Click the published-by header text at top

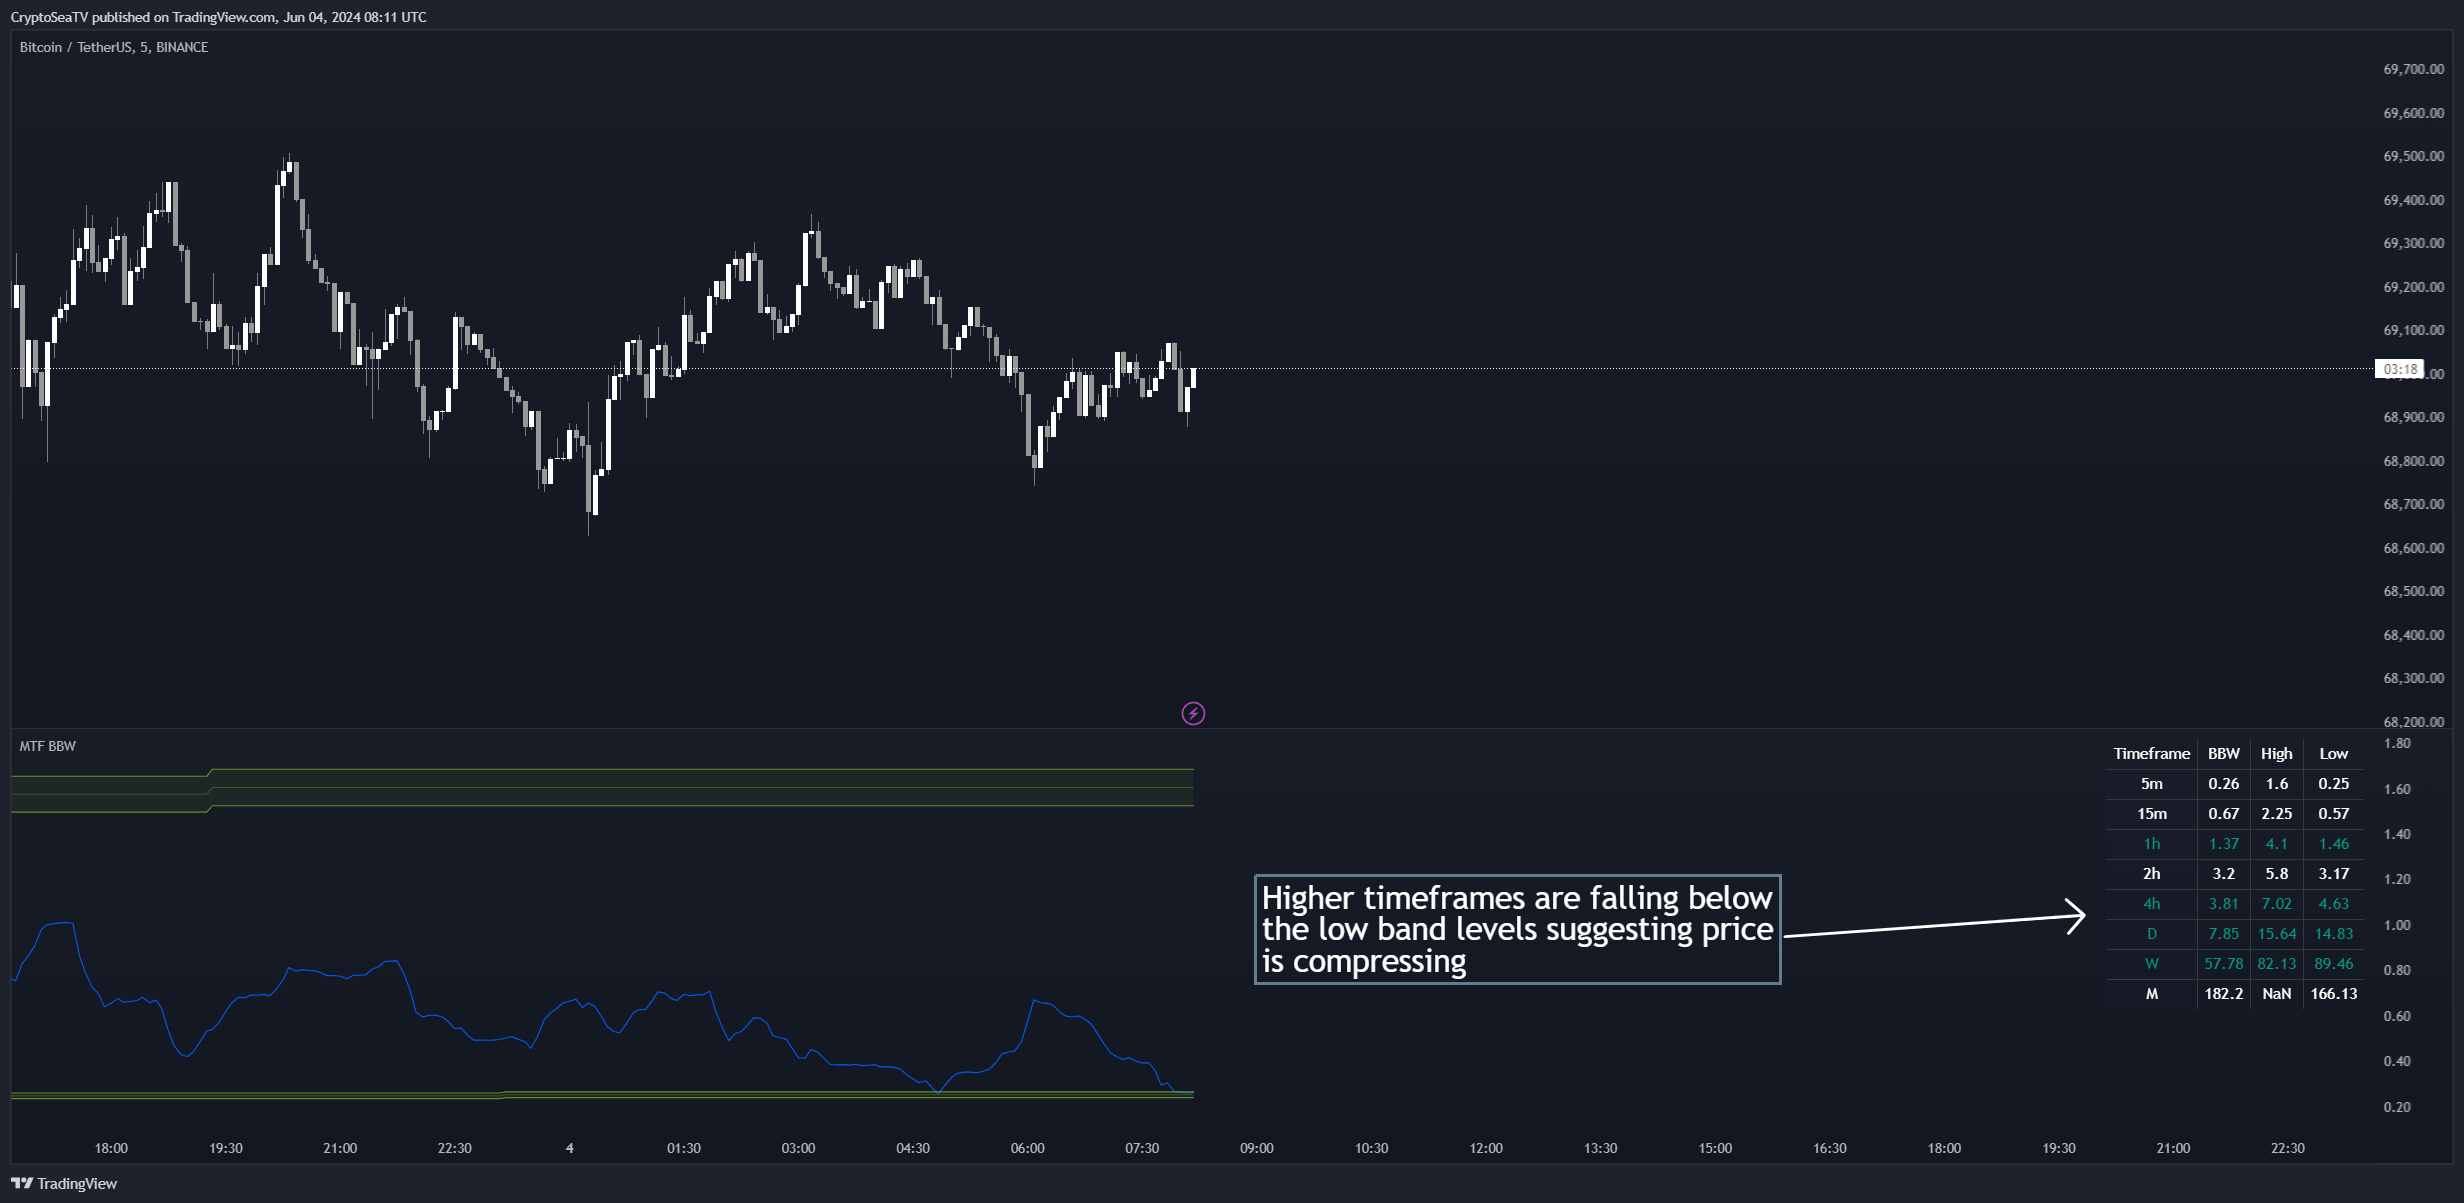[x=219, y=17]
